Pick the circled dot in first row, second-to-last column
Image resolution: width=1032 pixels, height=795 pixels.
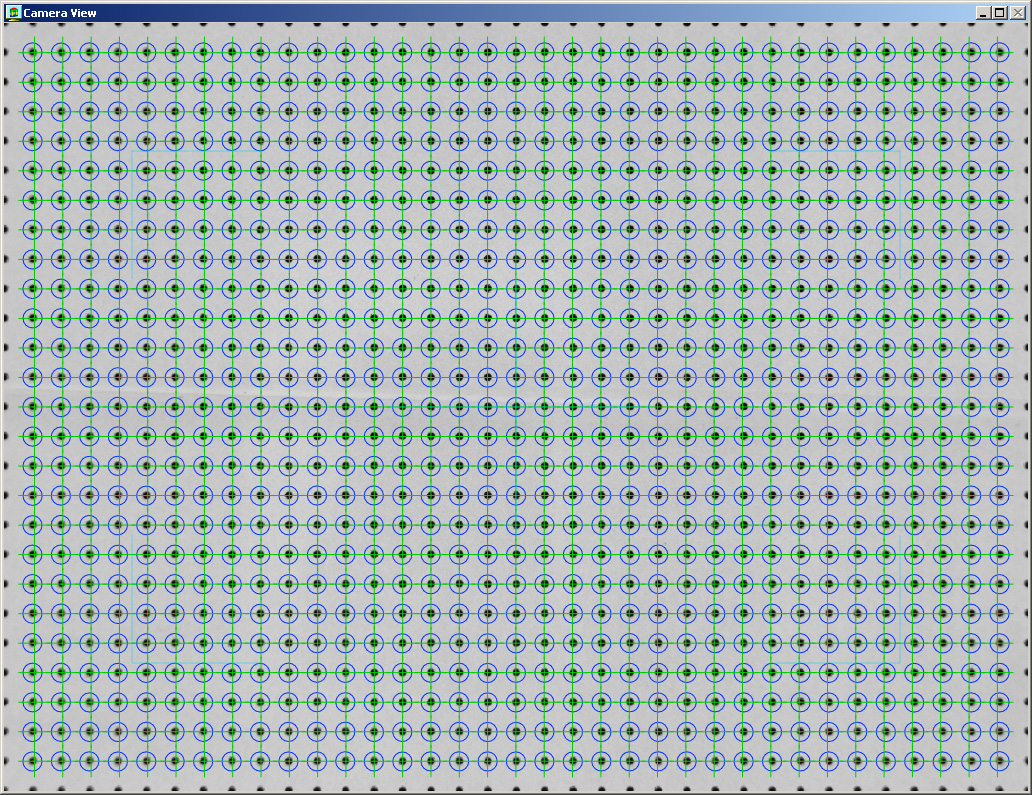(x=971, y=53)
